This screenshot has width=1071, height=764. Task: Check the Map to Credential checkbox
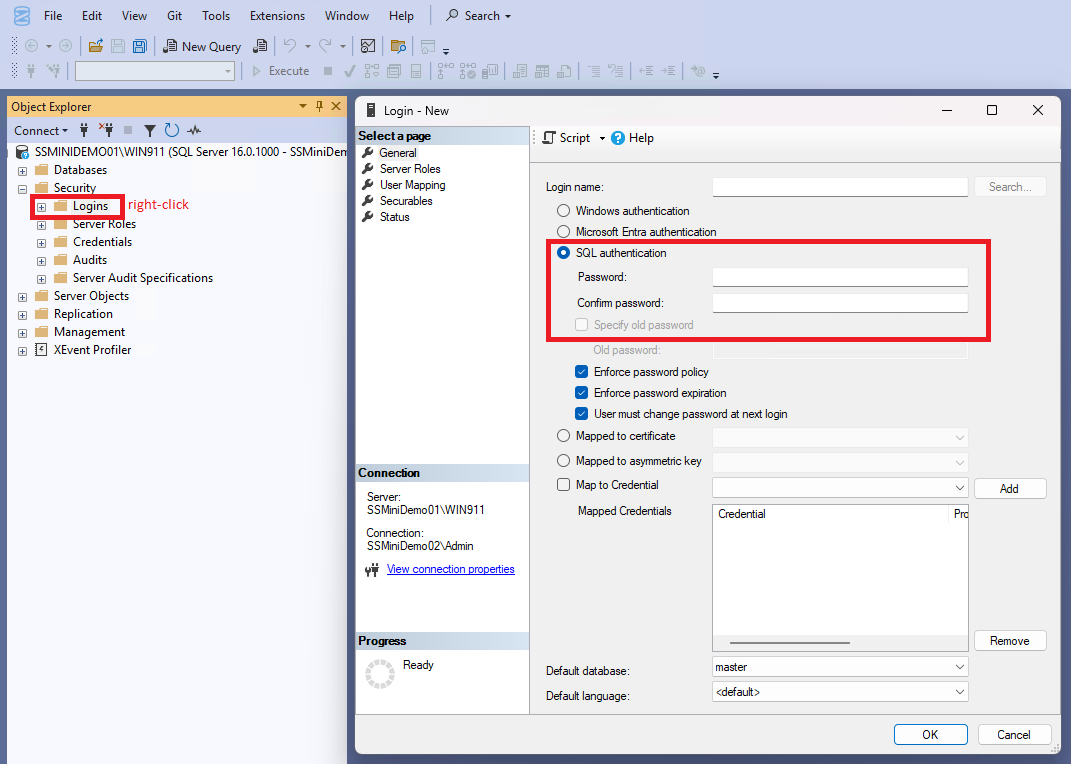(x=564, y=485)
